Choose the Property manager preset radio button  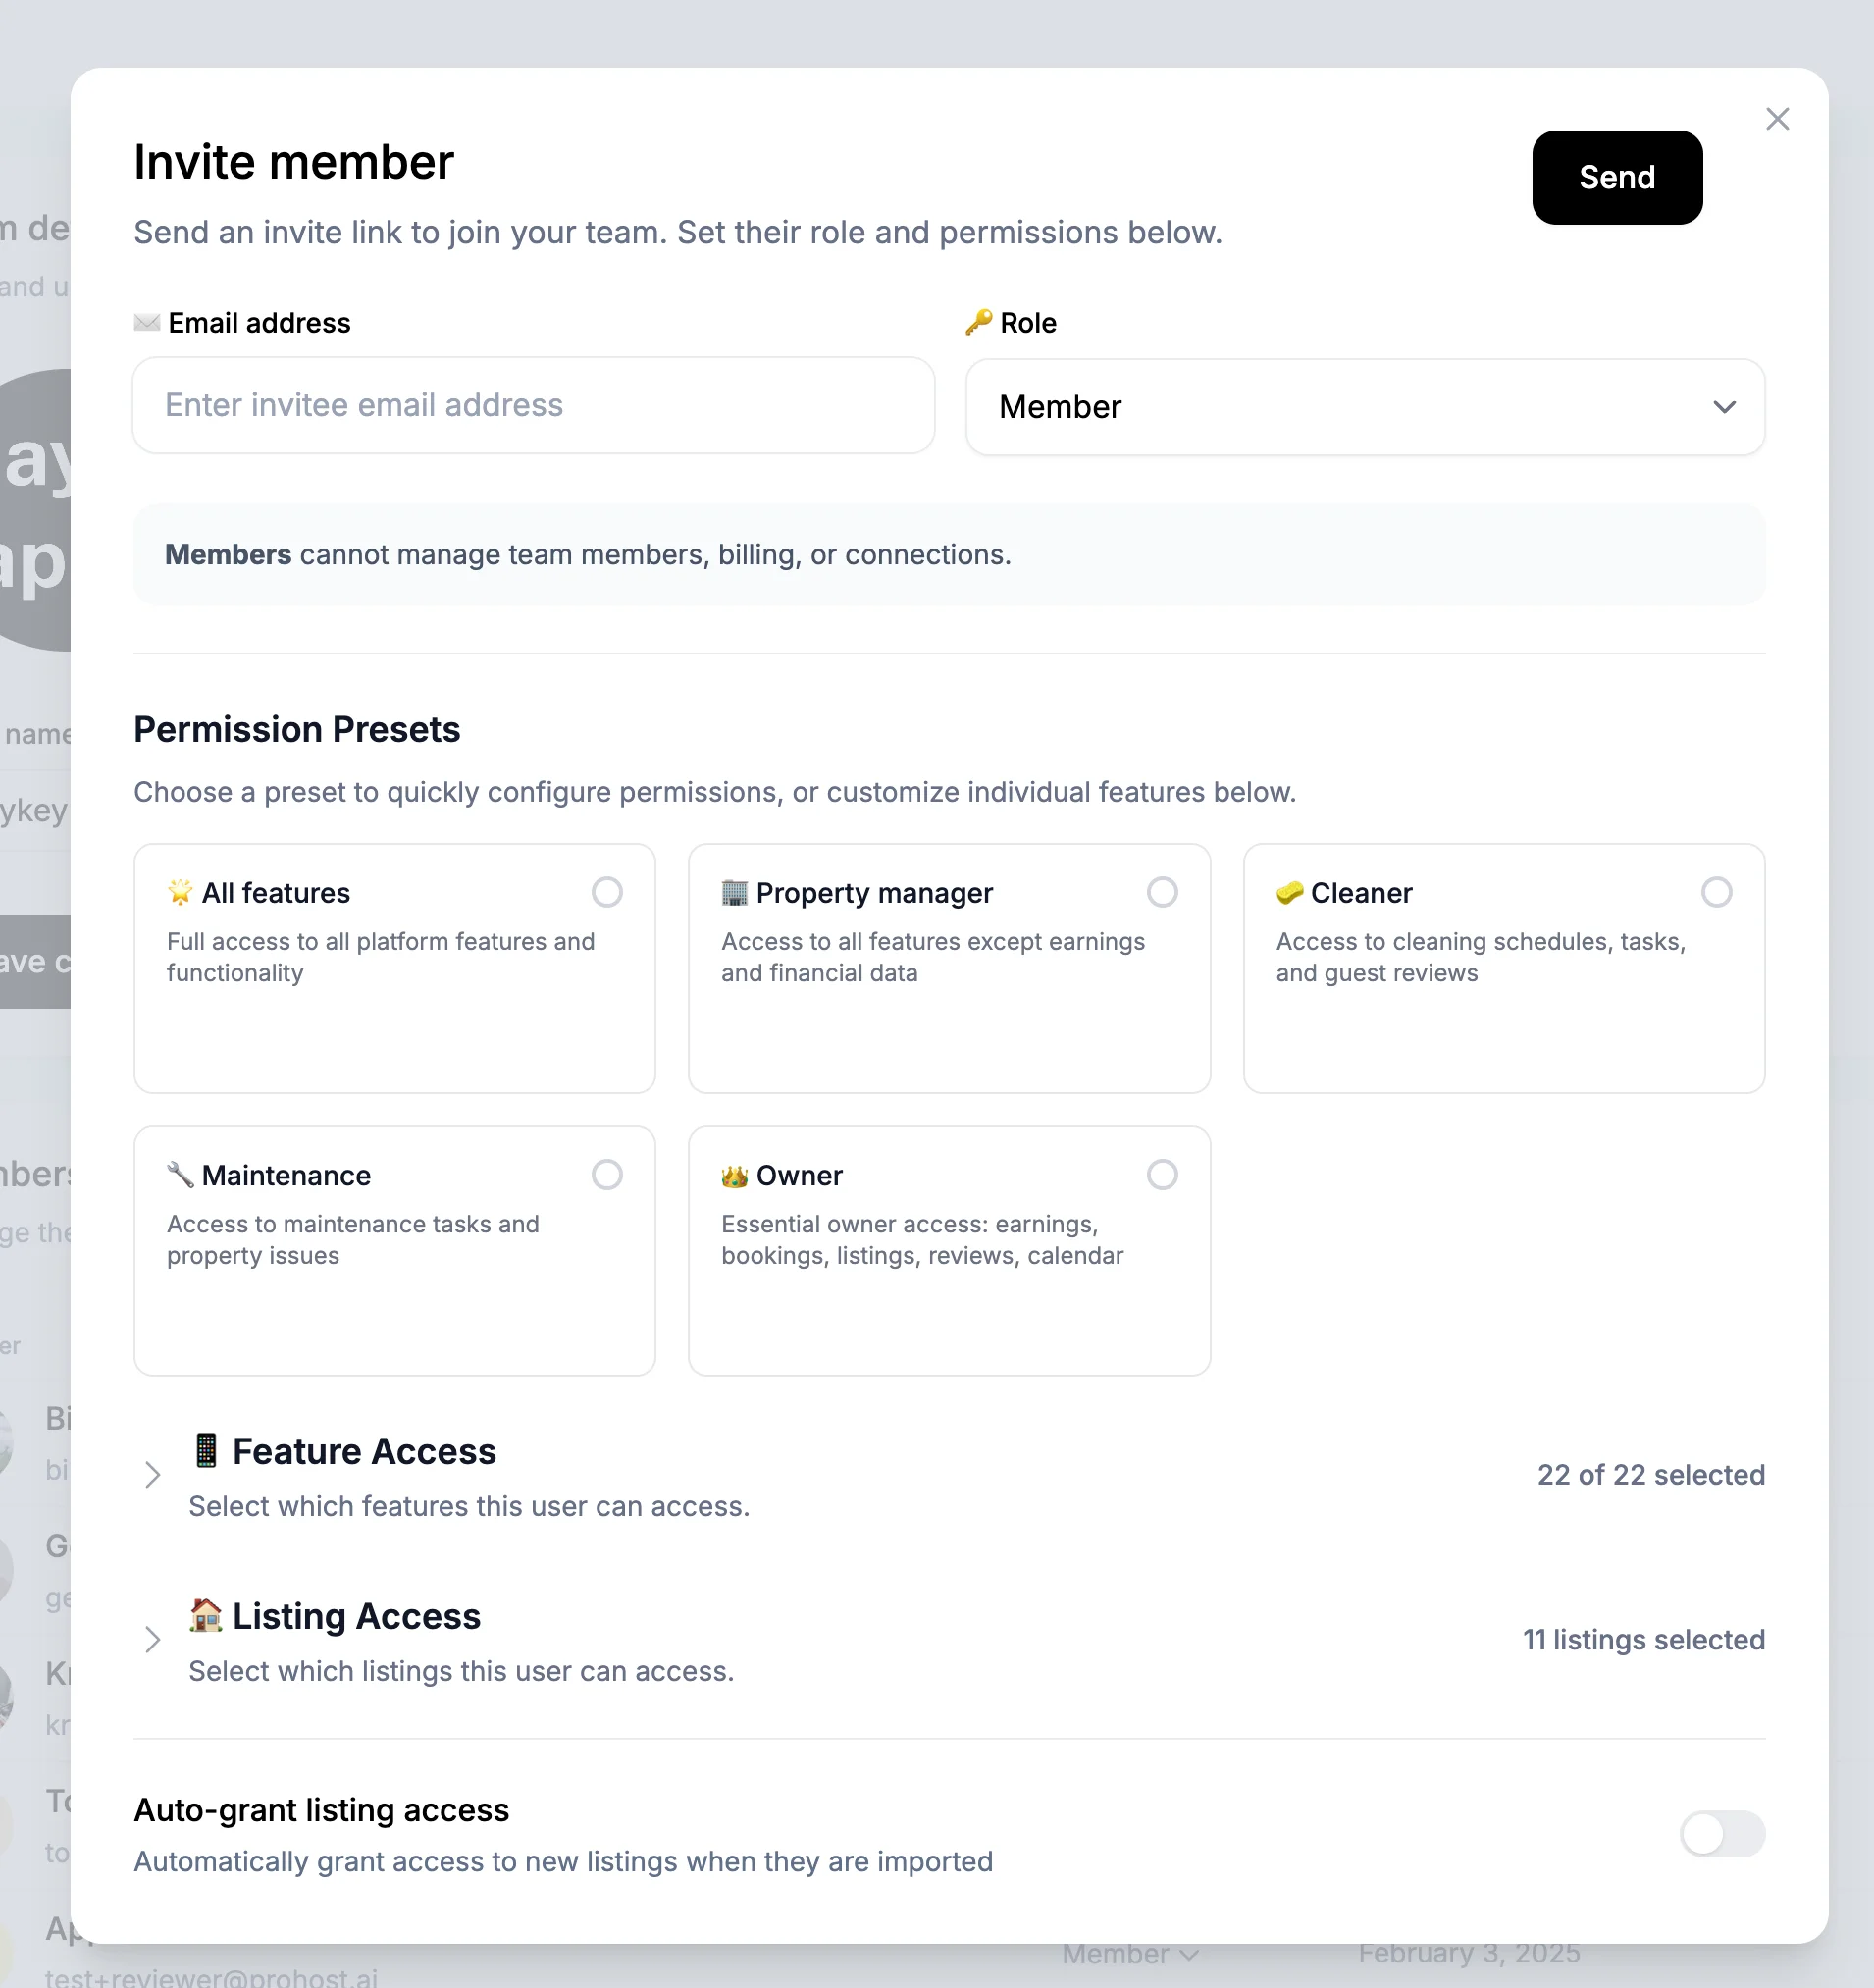[x=1162, y=892]
